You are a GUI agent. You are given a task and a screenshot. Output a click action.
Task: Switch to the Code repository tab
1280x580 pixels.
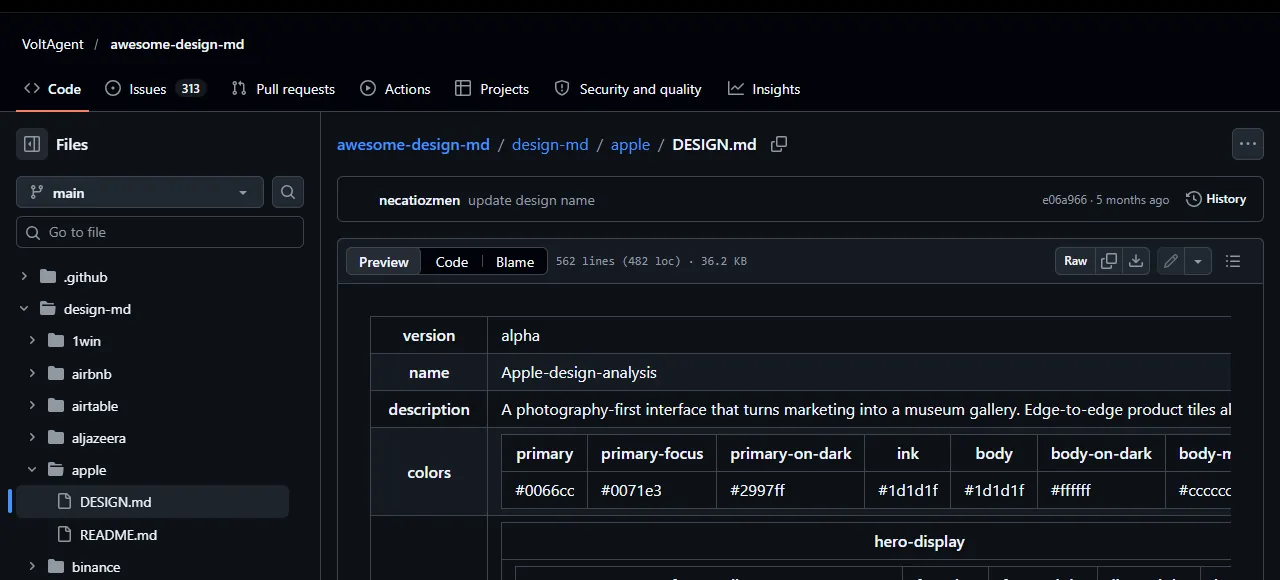53,89
